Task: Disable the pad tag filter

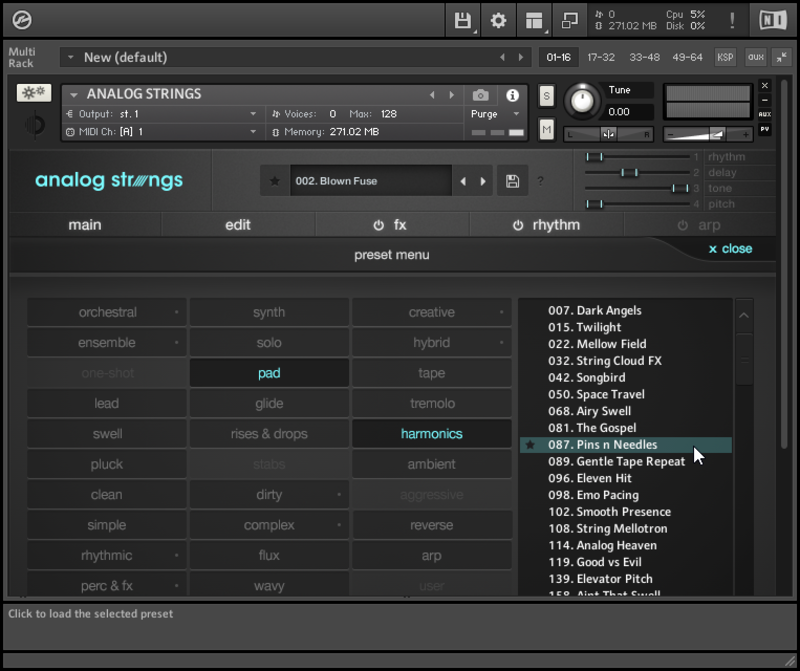Action: pyautogui.click(x=269, y=373)
